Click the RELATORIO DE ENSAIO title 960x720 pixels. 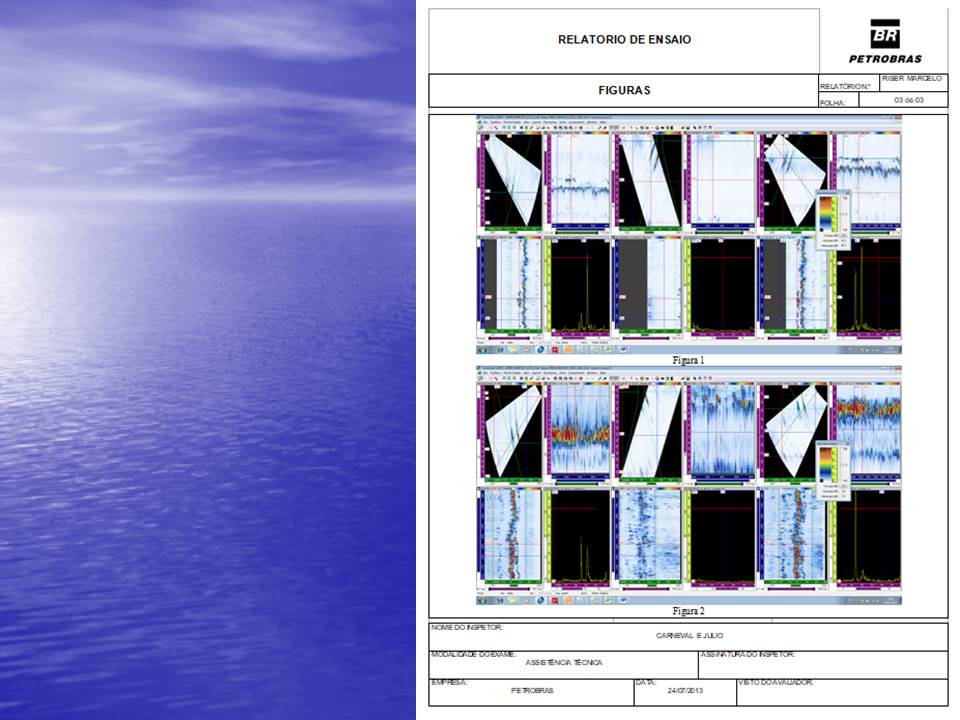pyautogui.click(x=624, y=40)
